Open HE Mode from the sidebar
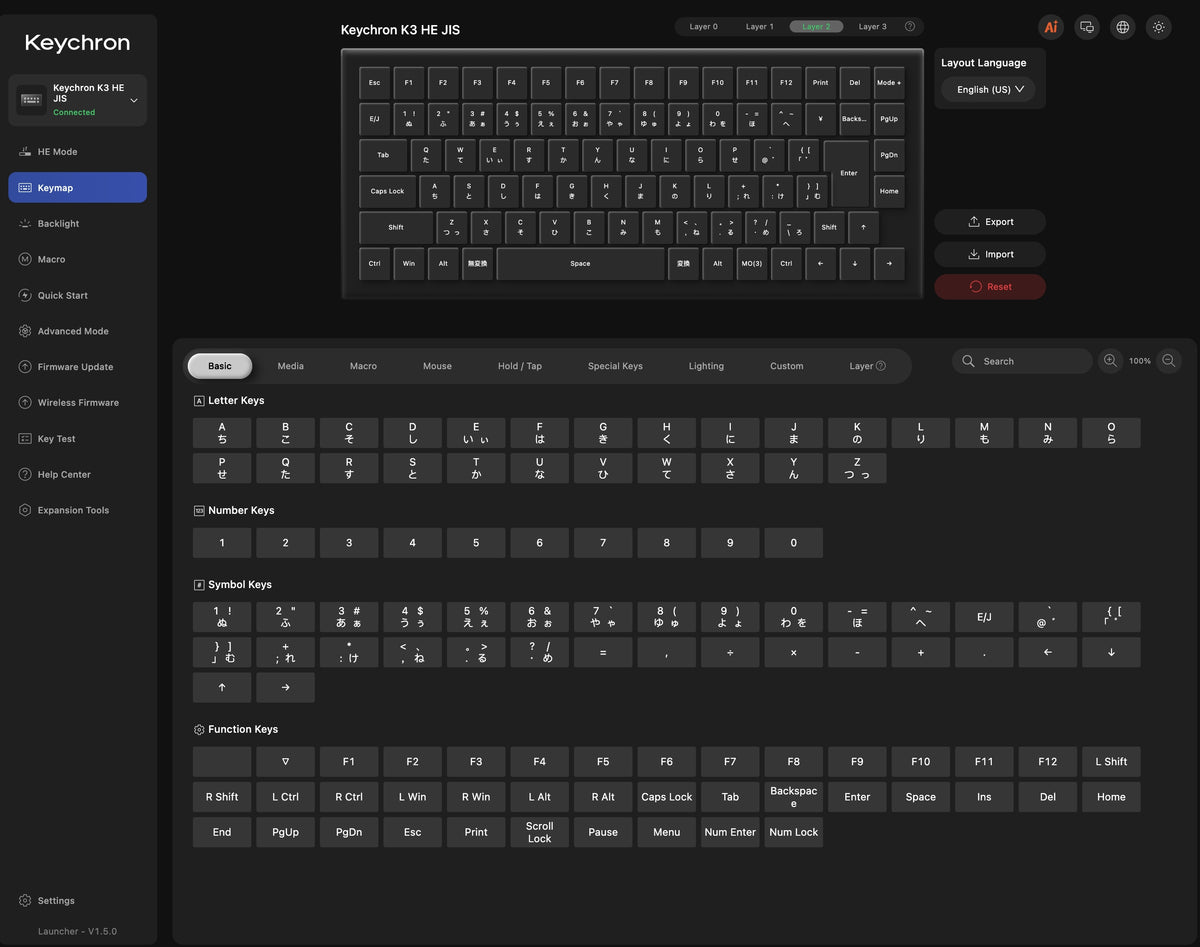1200x947 pixels. [x=78, y=152]
